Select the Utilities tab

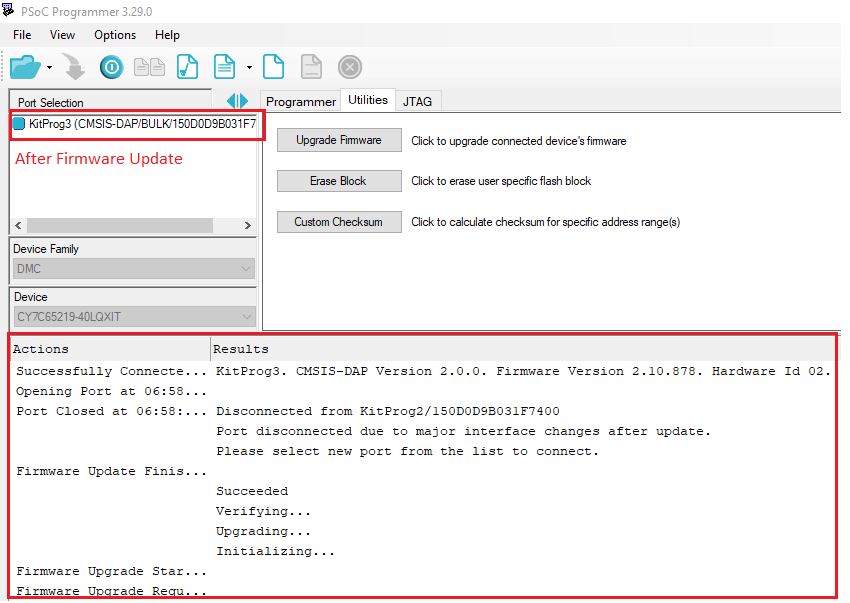[x=368, y=100]
